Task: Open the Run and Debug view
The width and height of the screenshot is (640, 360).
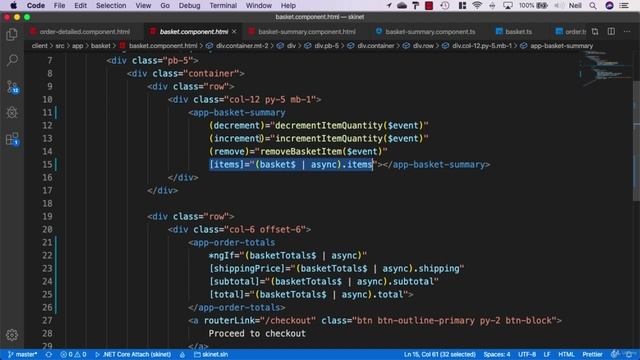Action: point(12,113)
